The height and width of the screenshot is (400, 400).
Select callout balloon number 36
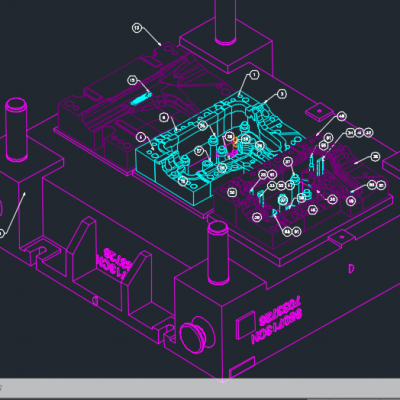(376, 157)
